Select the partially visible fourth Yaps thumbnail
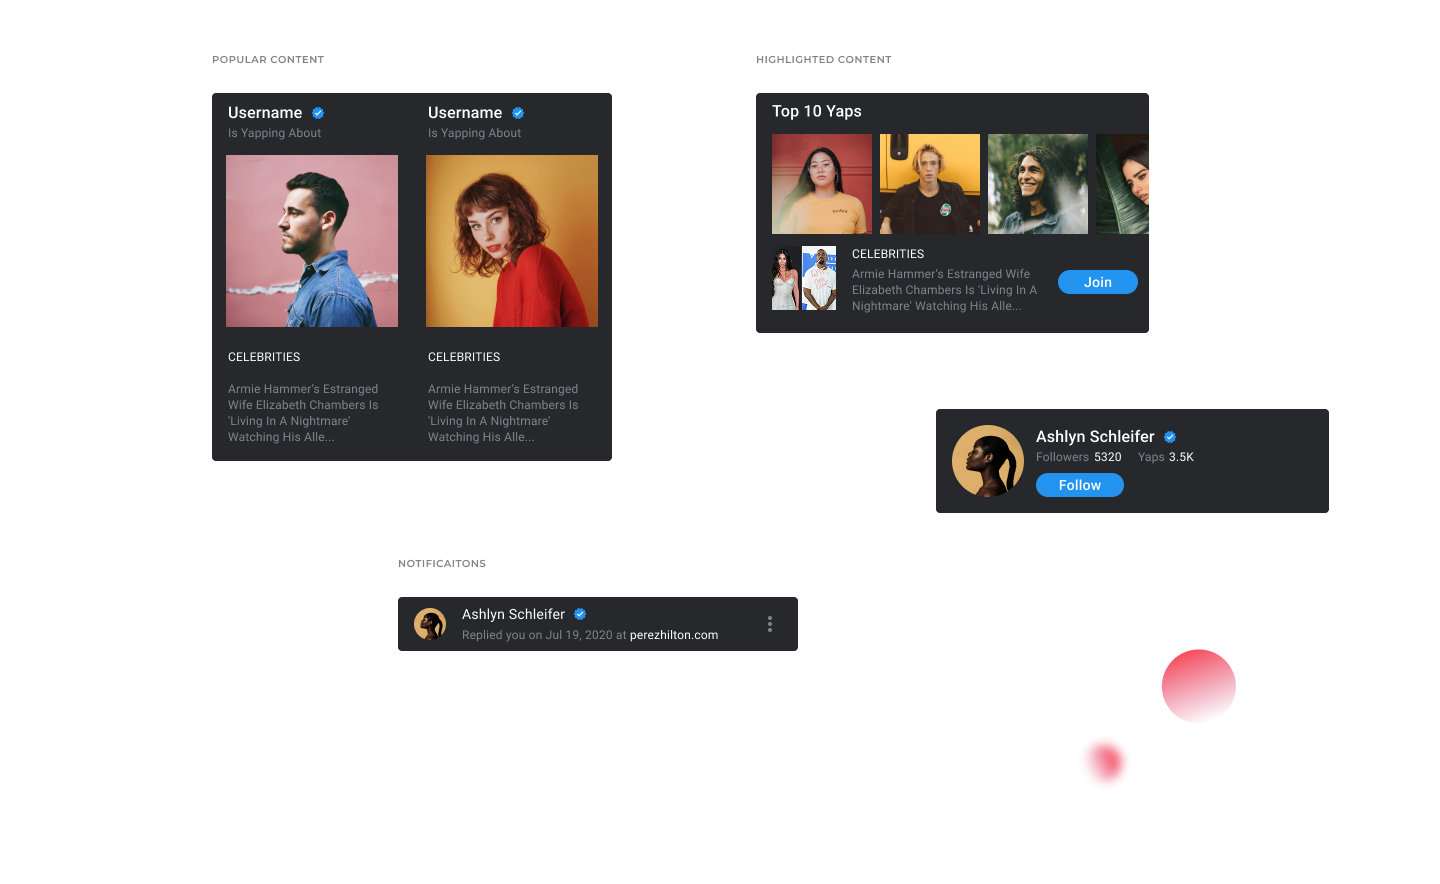The height and width of the screenshot is (884, 1440). pos(1122,184)
